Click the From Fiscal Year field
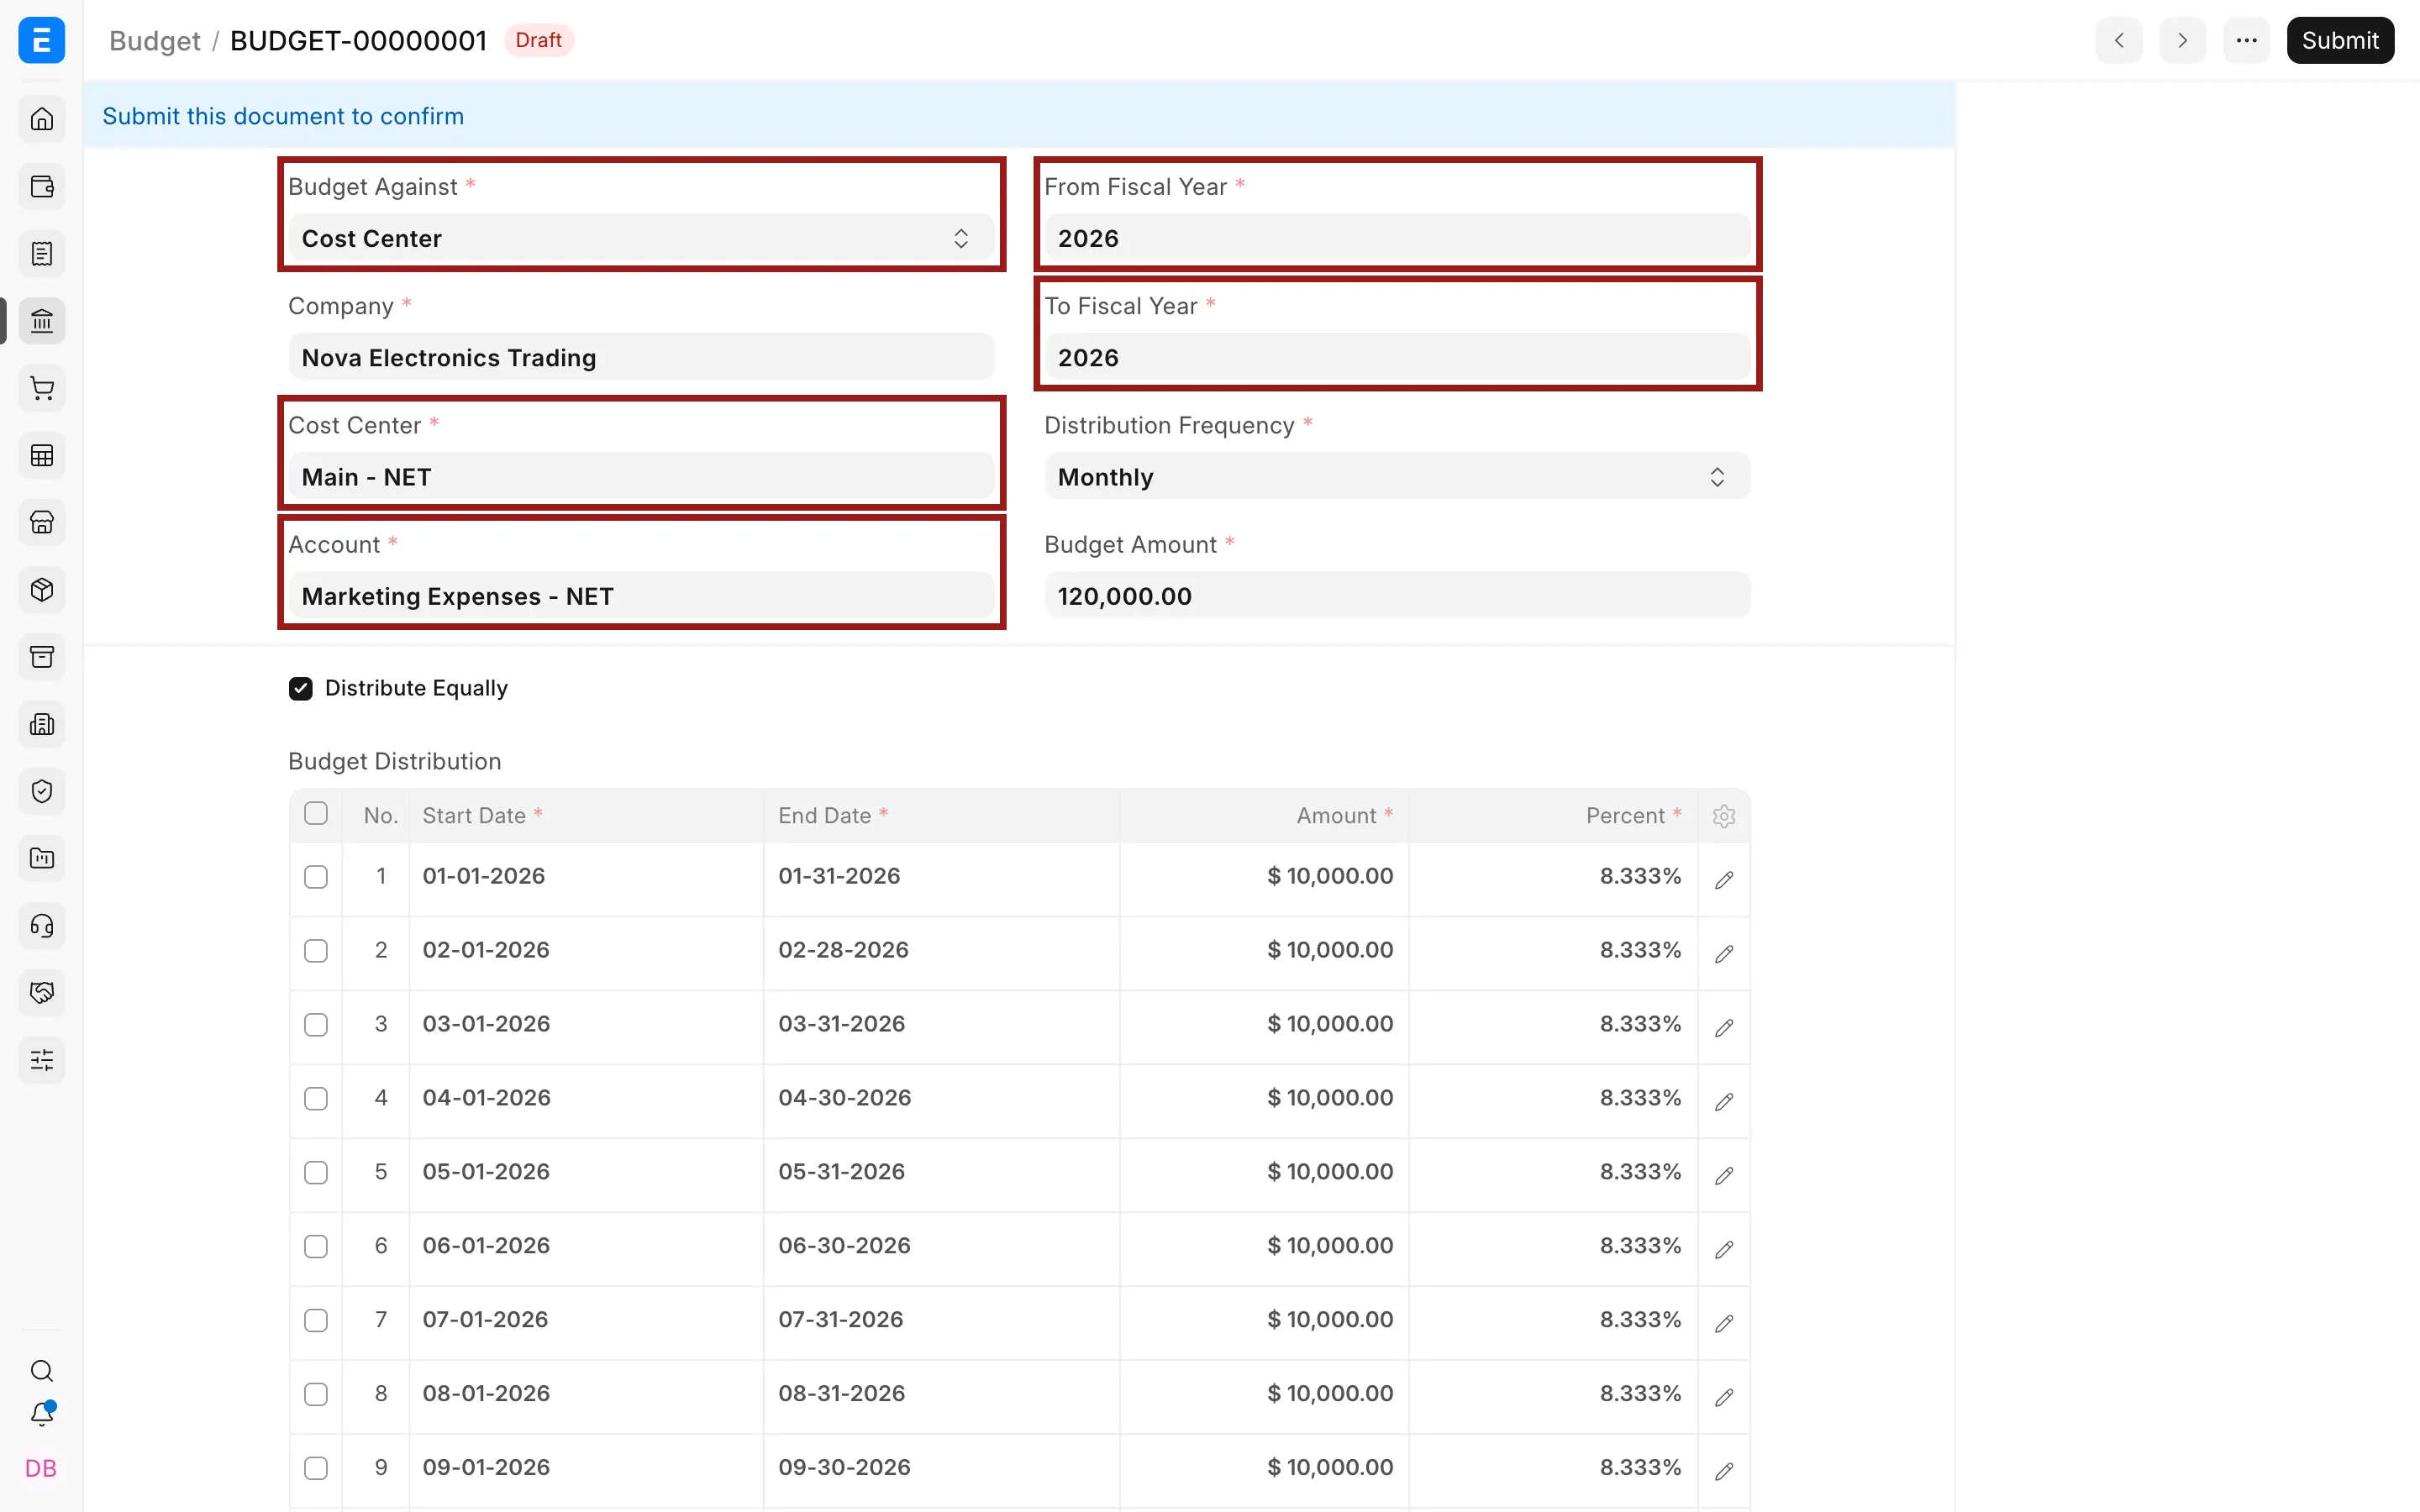This screenshot has height=1512, width=2420. click(x=1397, y=238)
